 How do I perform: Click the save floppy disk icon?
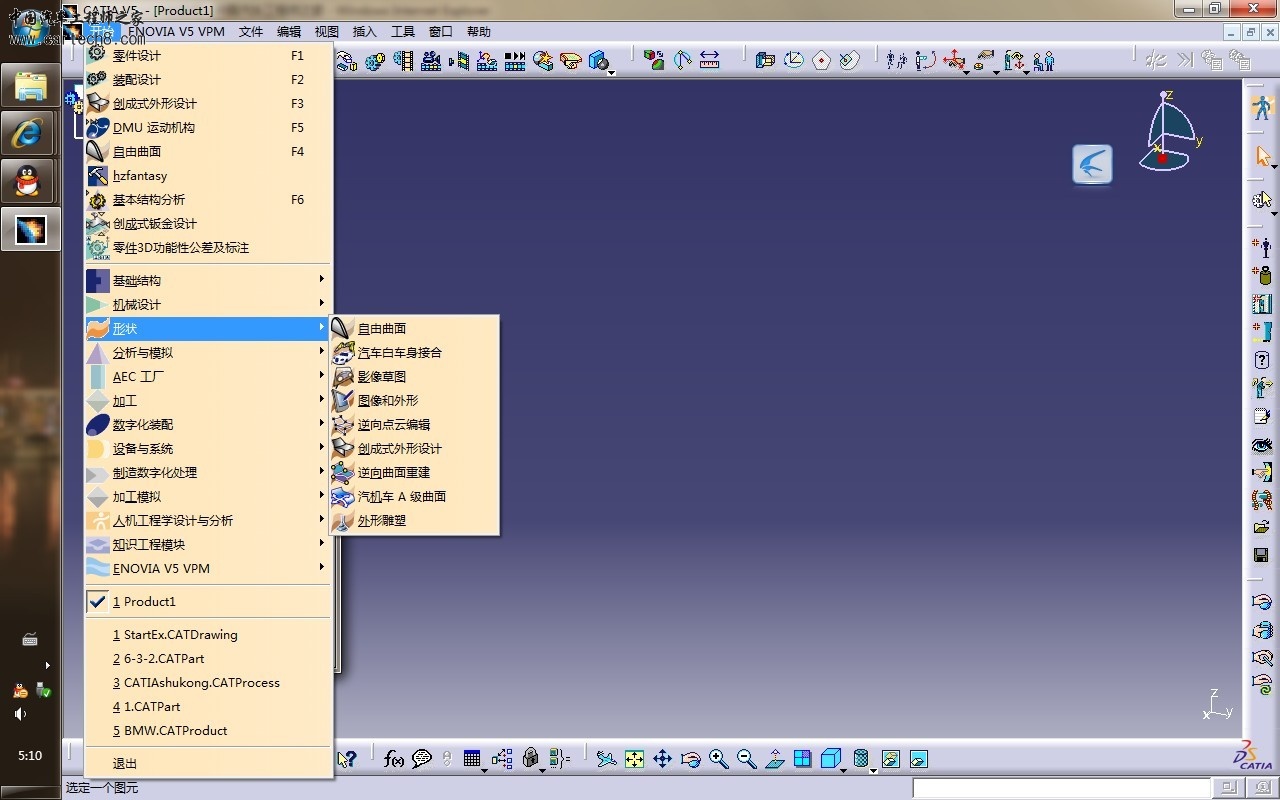[1261, 555]
